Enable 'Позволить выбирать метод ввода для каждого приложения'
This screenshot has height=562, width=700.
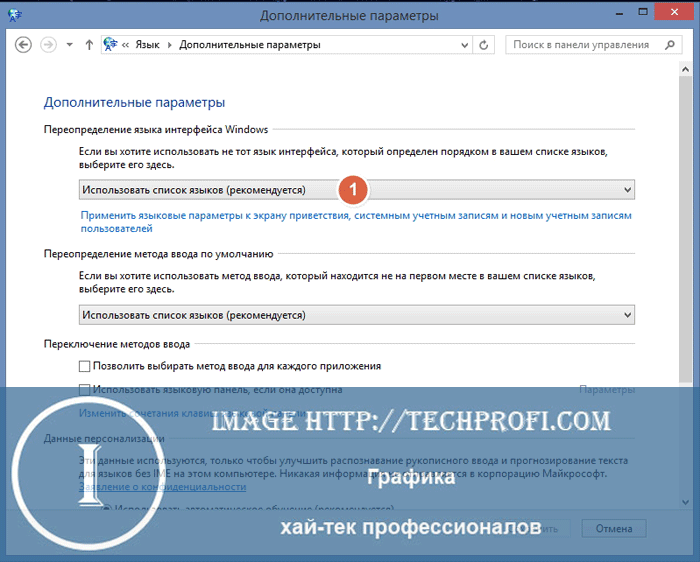point(85,367)
